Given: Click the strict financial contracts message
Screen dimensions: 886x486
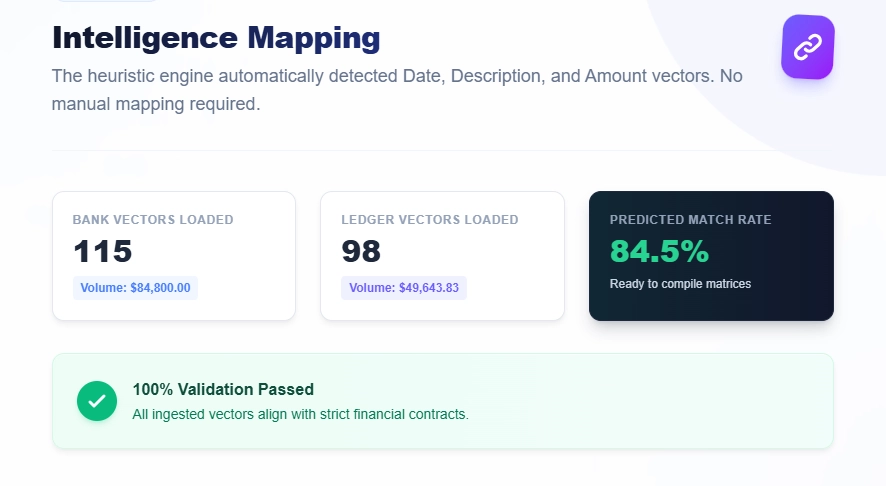Looking at the screenshot, I should (x=300, y=413).
